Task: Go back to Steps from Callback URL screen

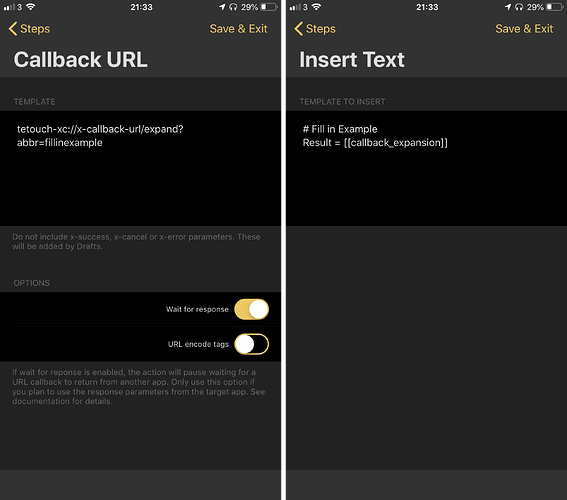Action: (29, 29)
